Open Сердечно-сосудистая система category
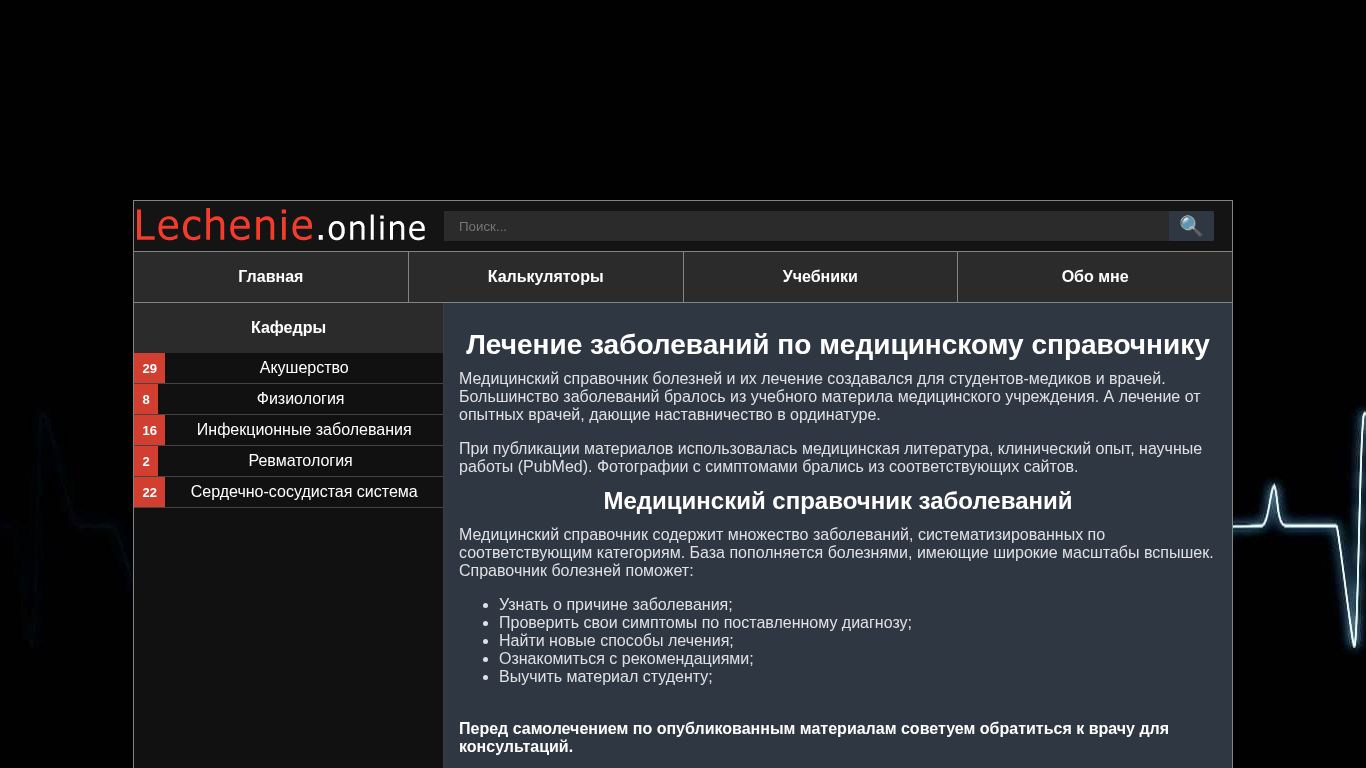The width and height of the screenshot is (1366, 768). [x=304, y=492]
